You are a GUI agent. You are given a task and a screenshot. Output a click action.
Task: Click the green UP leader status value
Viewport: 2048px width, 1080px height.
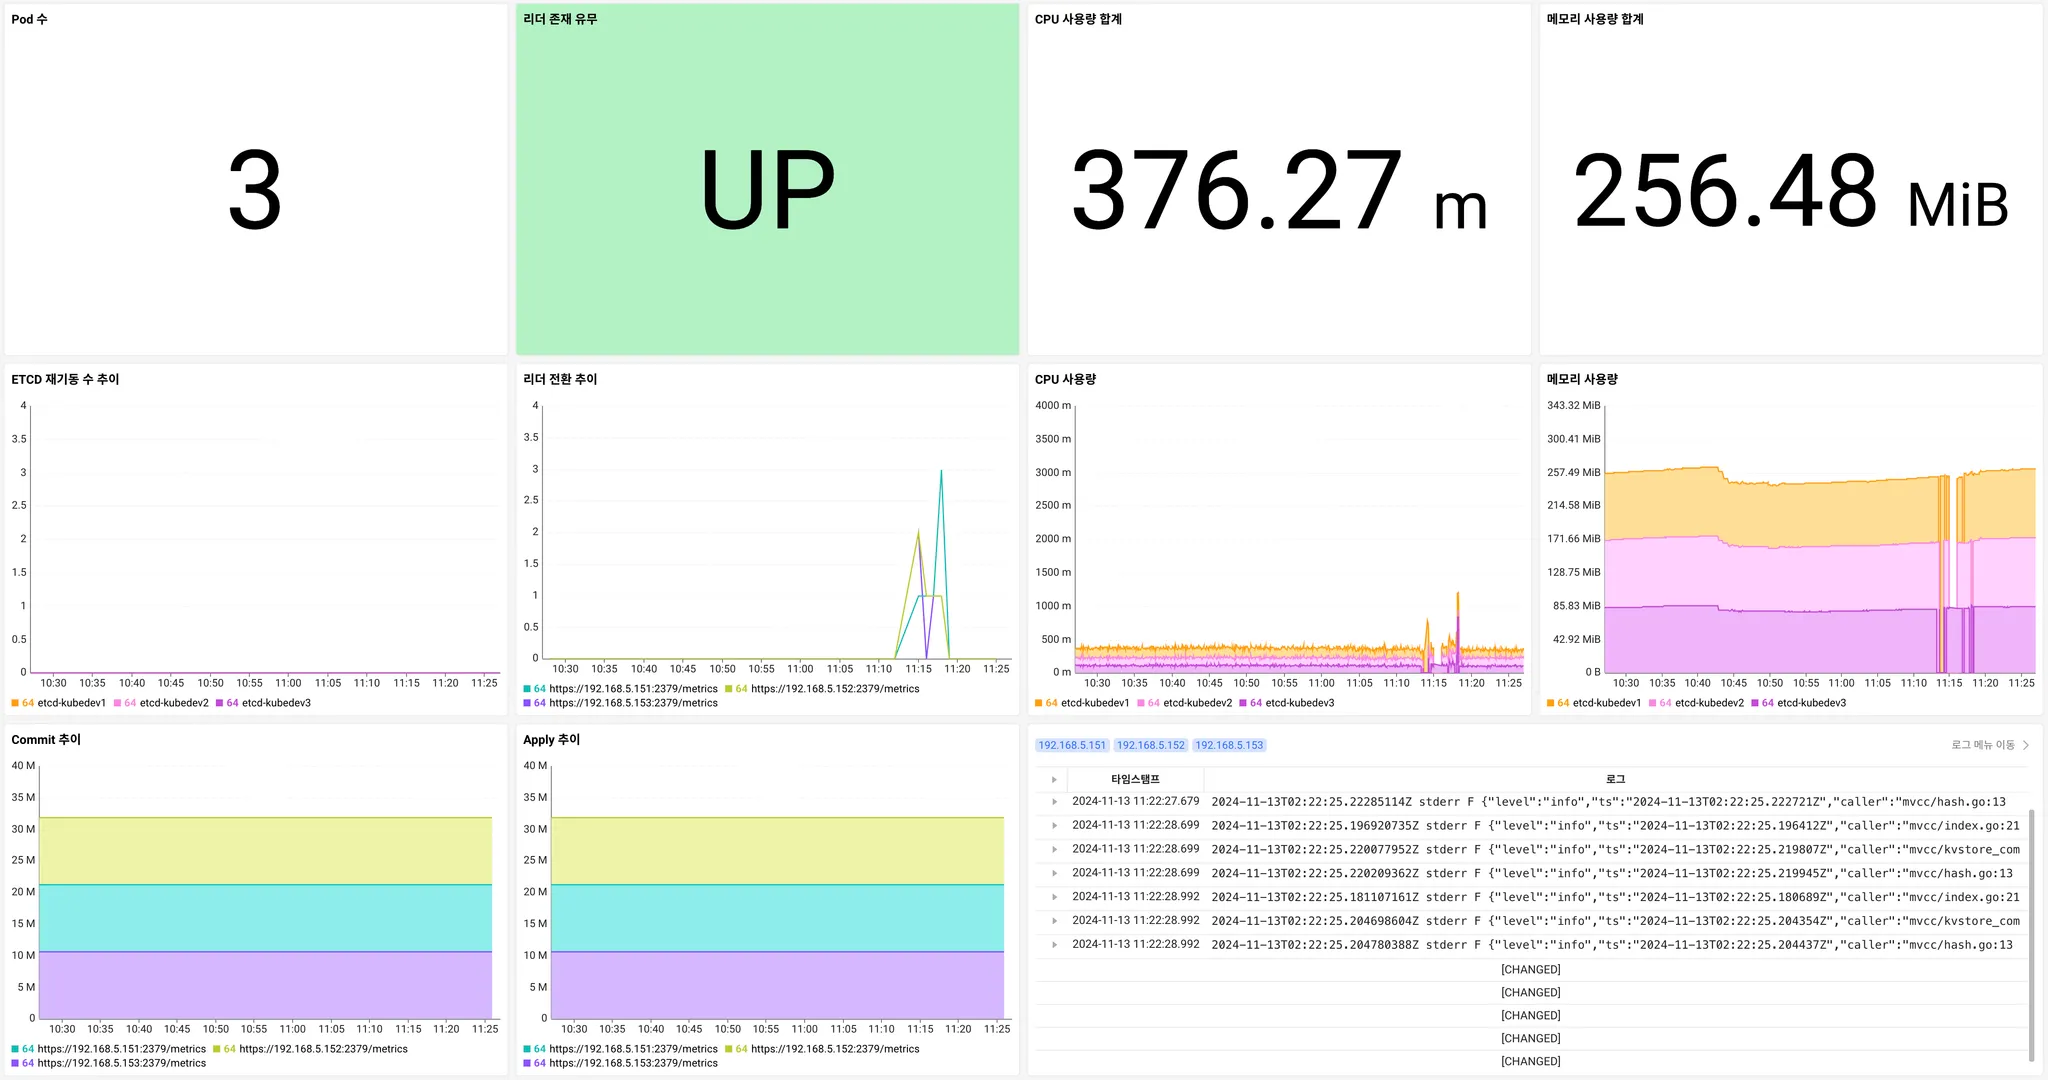767,189
